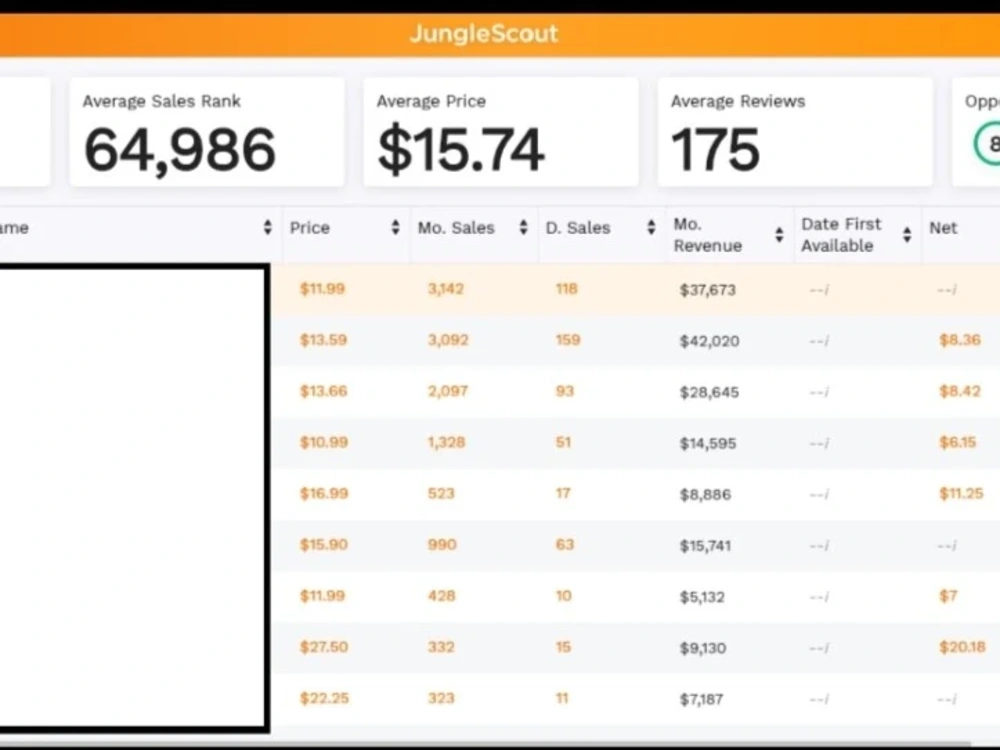Click monthly sales 323

(x=441, y=698)
